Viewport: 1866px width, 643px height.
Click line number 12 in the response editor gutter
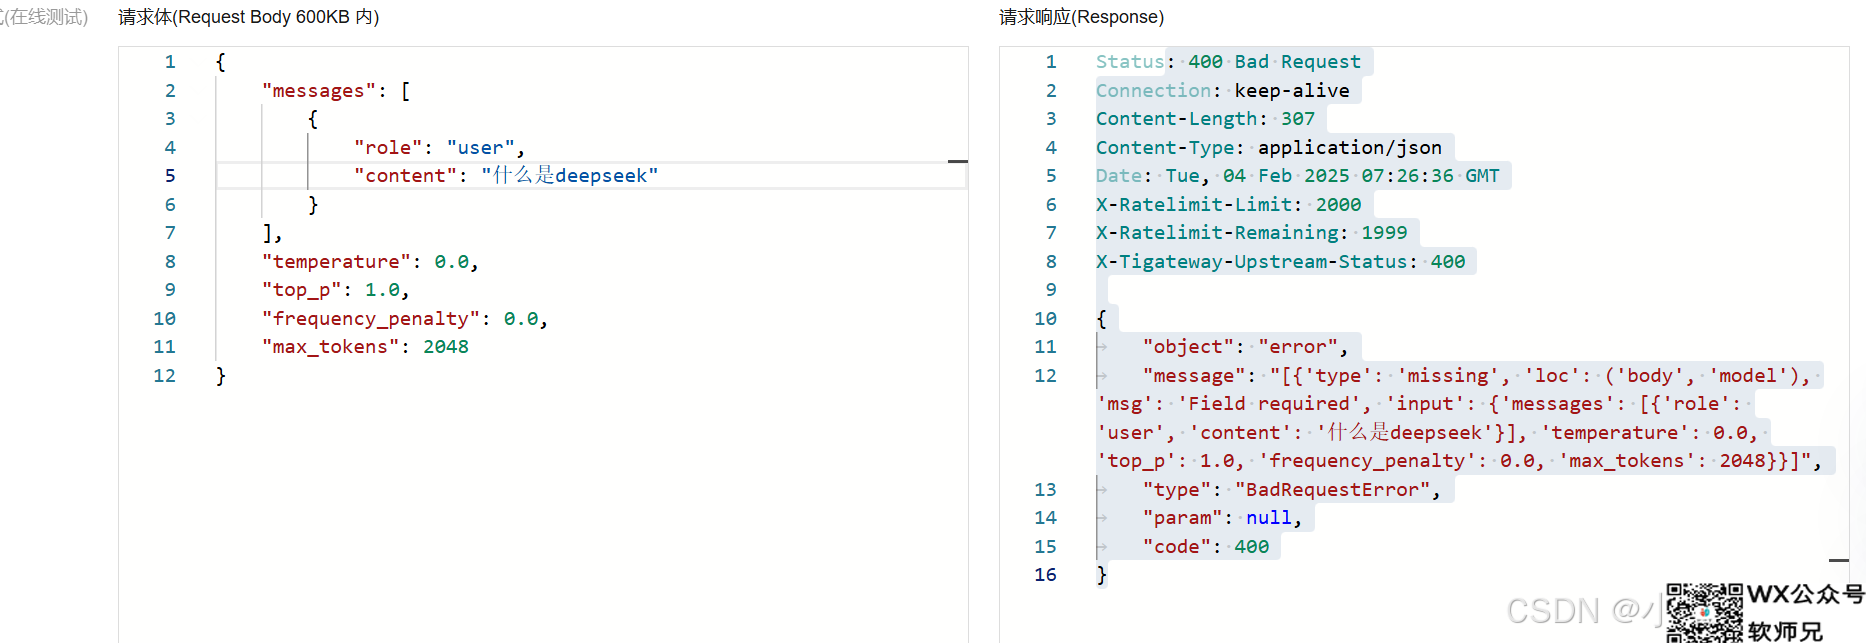point(1045,376)
